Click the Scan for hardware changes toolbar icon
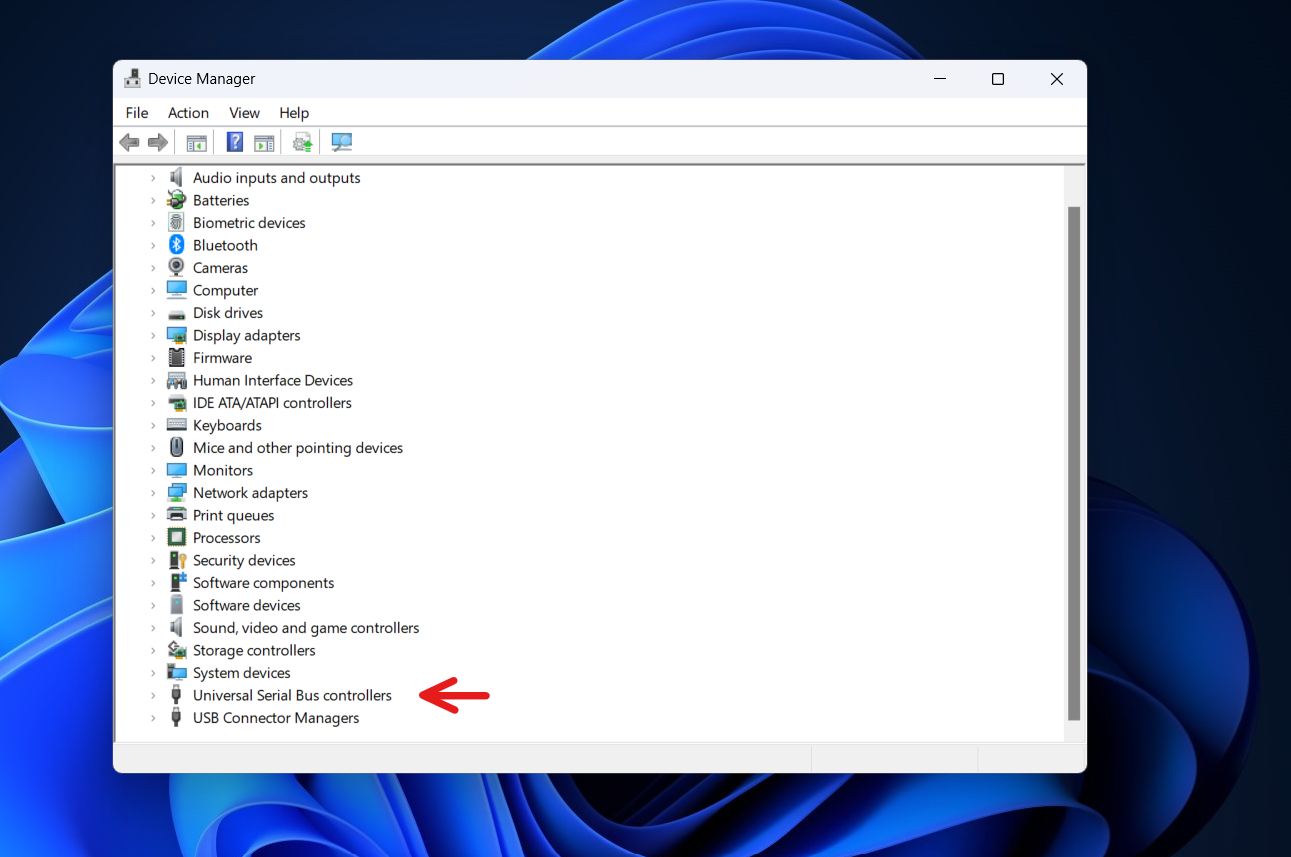 coord(342,141)
